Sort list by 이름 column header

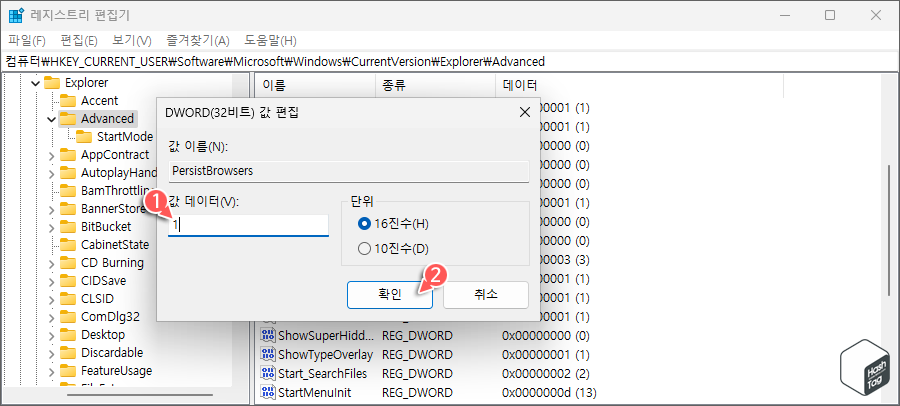coord(315,86)
